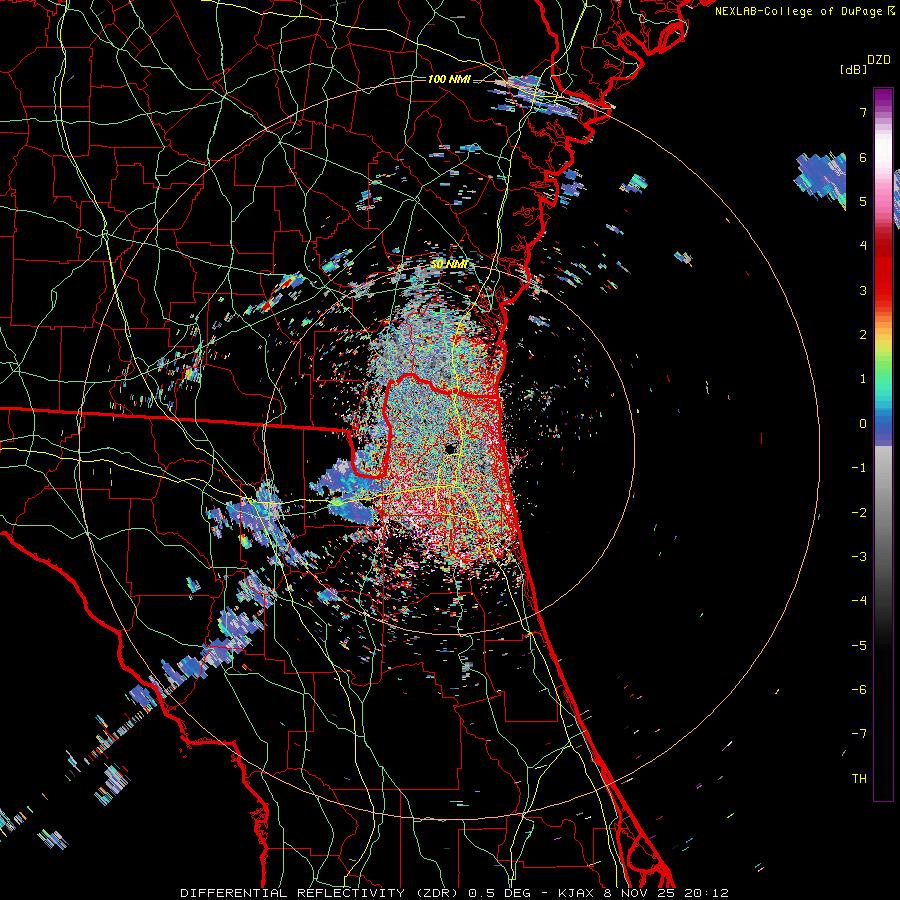
Task: Click the -2 tick label on the scale
Action: coord(859,513)
